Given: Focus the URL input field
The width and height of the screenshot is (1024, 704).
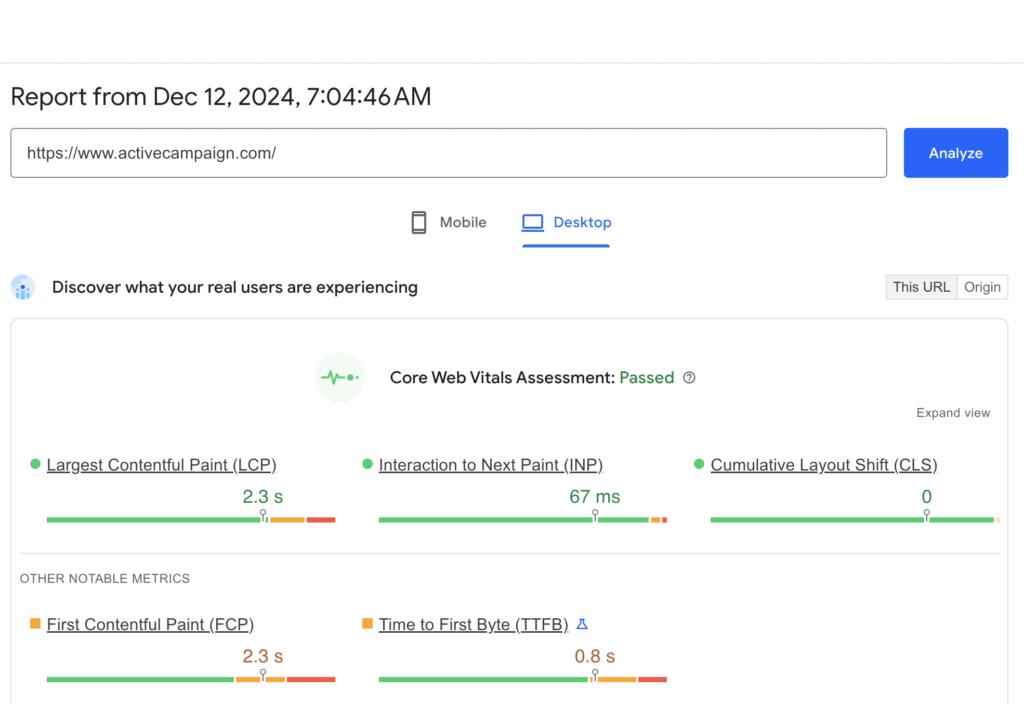Looking at the screenshot, I should (x=449, y=153).
